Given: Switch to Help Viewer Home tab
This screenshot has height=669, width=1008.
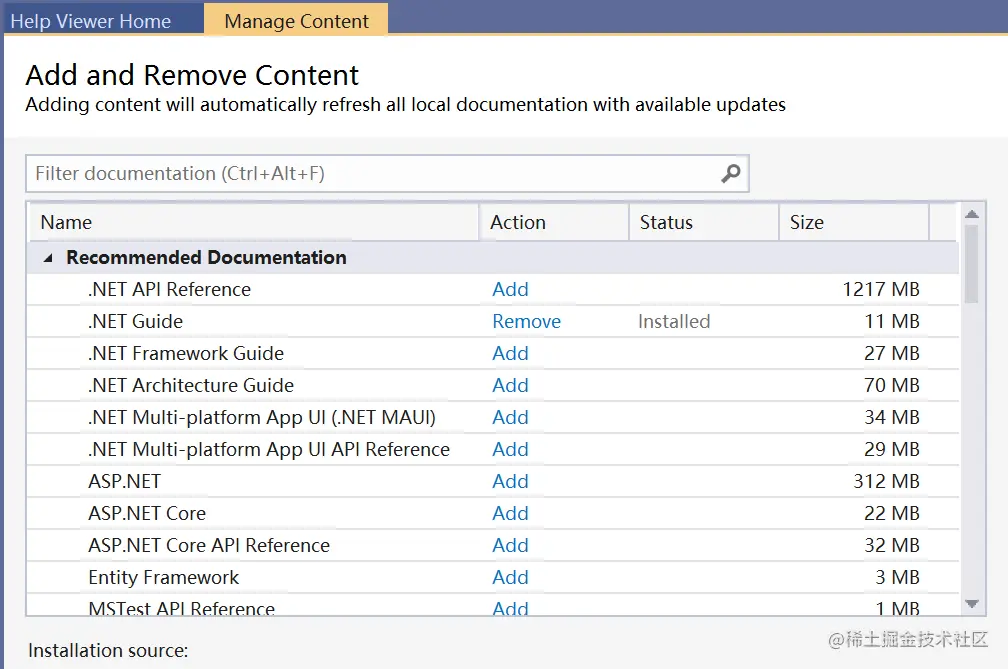Looking at the screenshot, I should 91,21.
